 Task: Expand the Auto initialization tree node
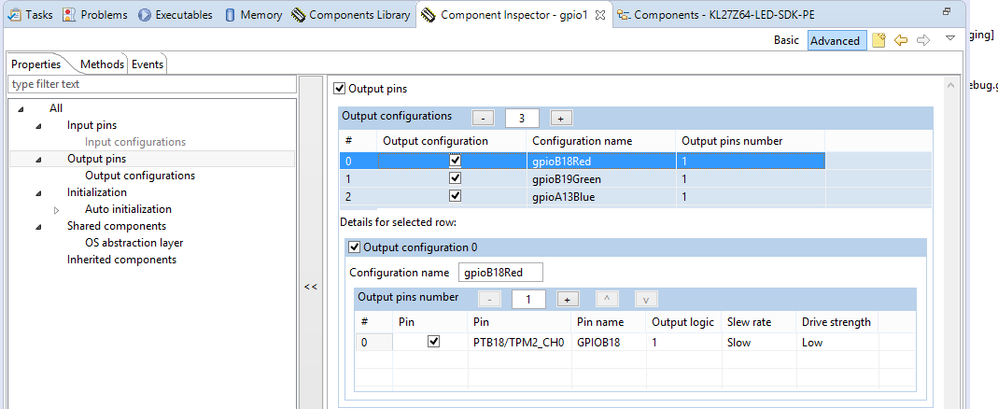pos(57,209)
